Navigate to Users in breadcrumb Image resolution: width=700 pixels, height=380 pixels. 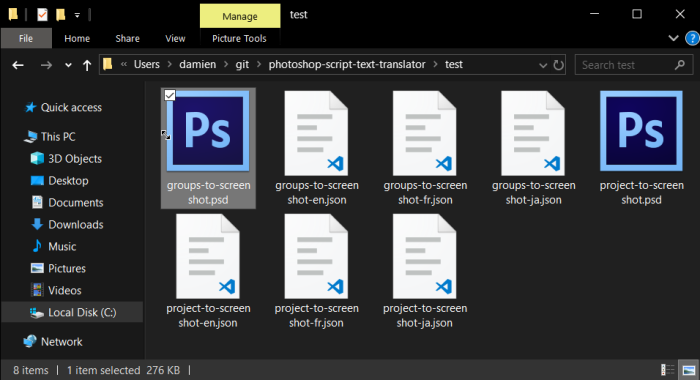click(146, 64)
